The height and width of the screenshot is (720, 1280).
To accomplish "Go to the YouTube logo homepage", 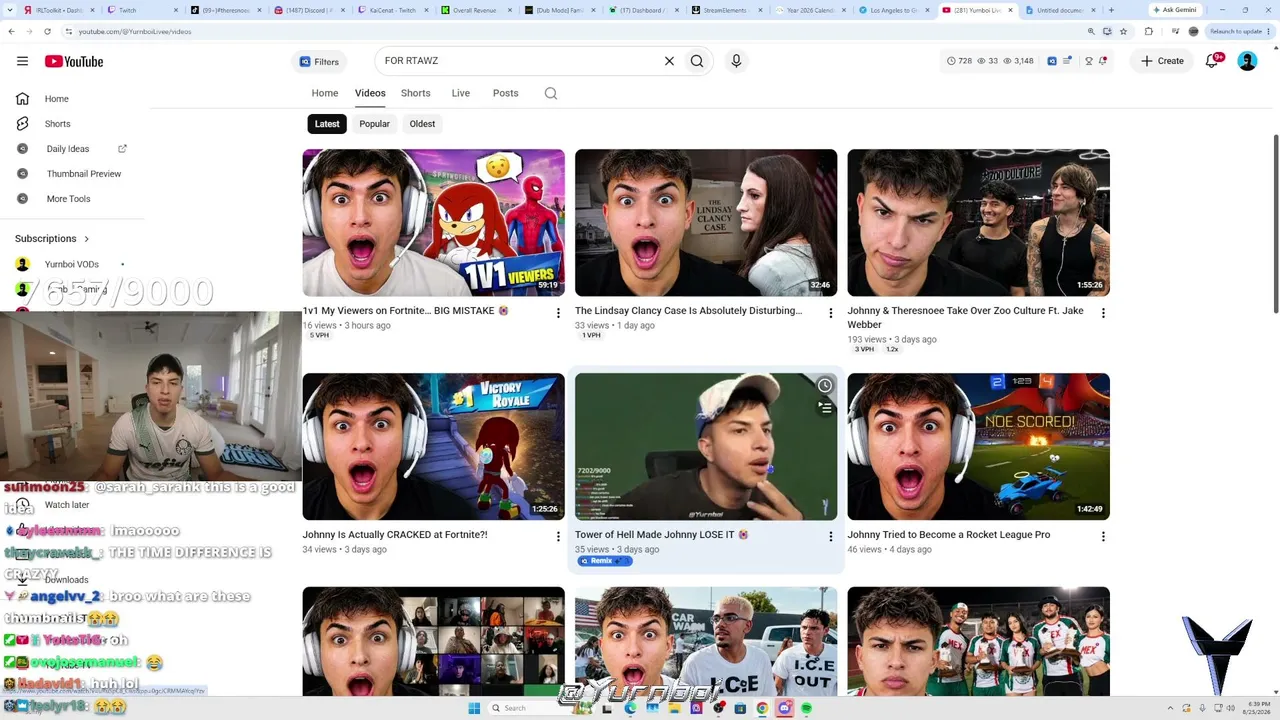I will coord(74,61).
